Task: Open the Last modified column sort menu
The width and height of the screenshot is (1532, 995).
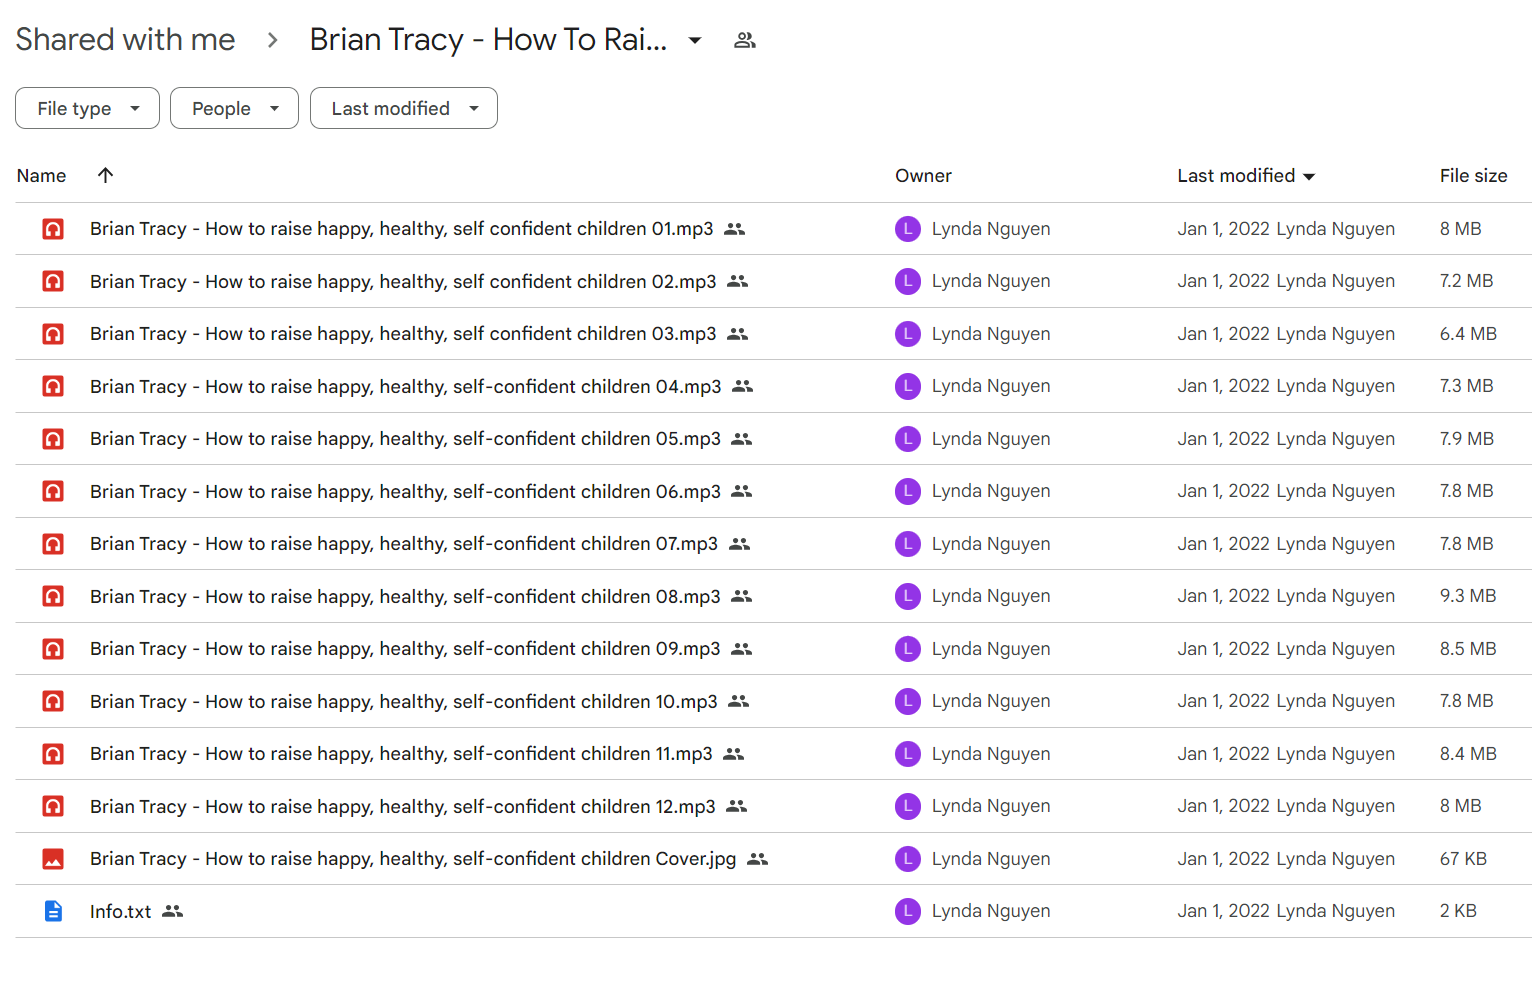Action: (1309, 176)
